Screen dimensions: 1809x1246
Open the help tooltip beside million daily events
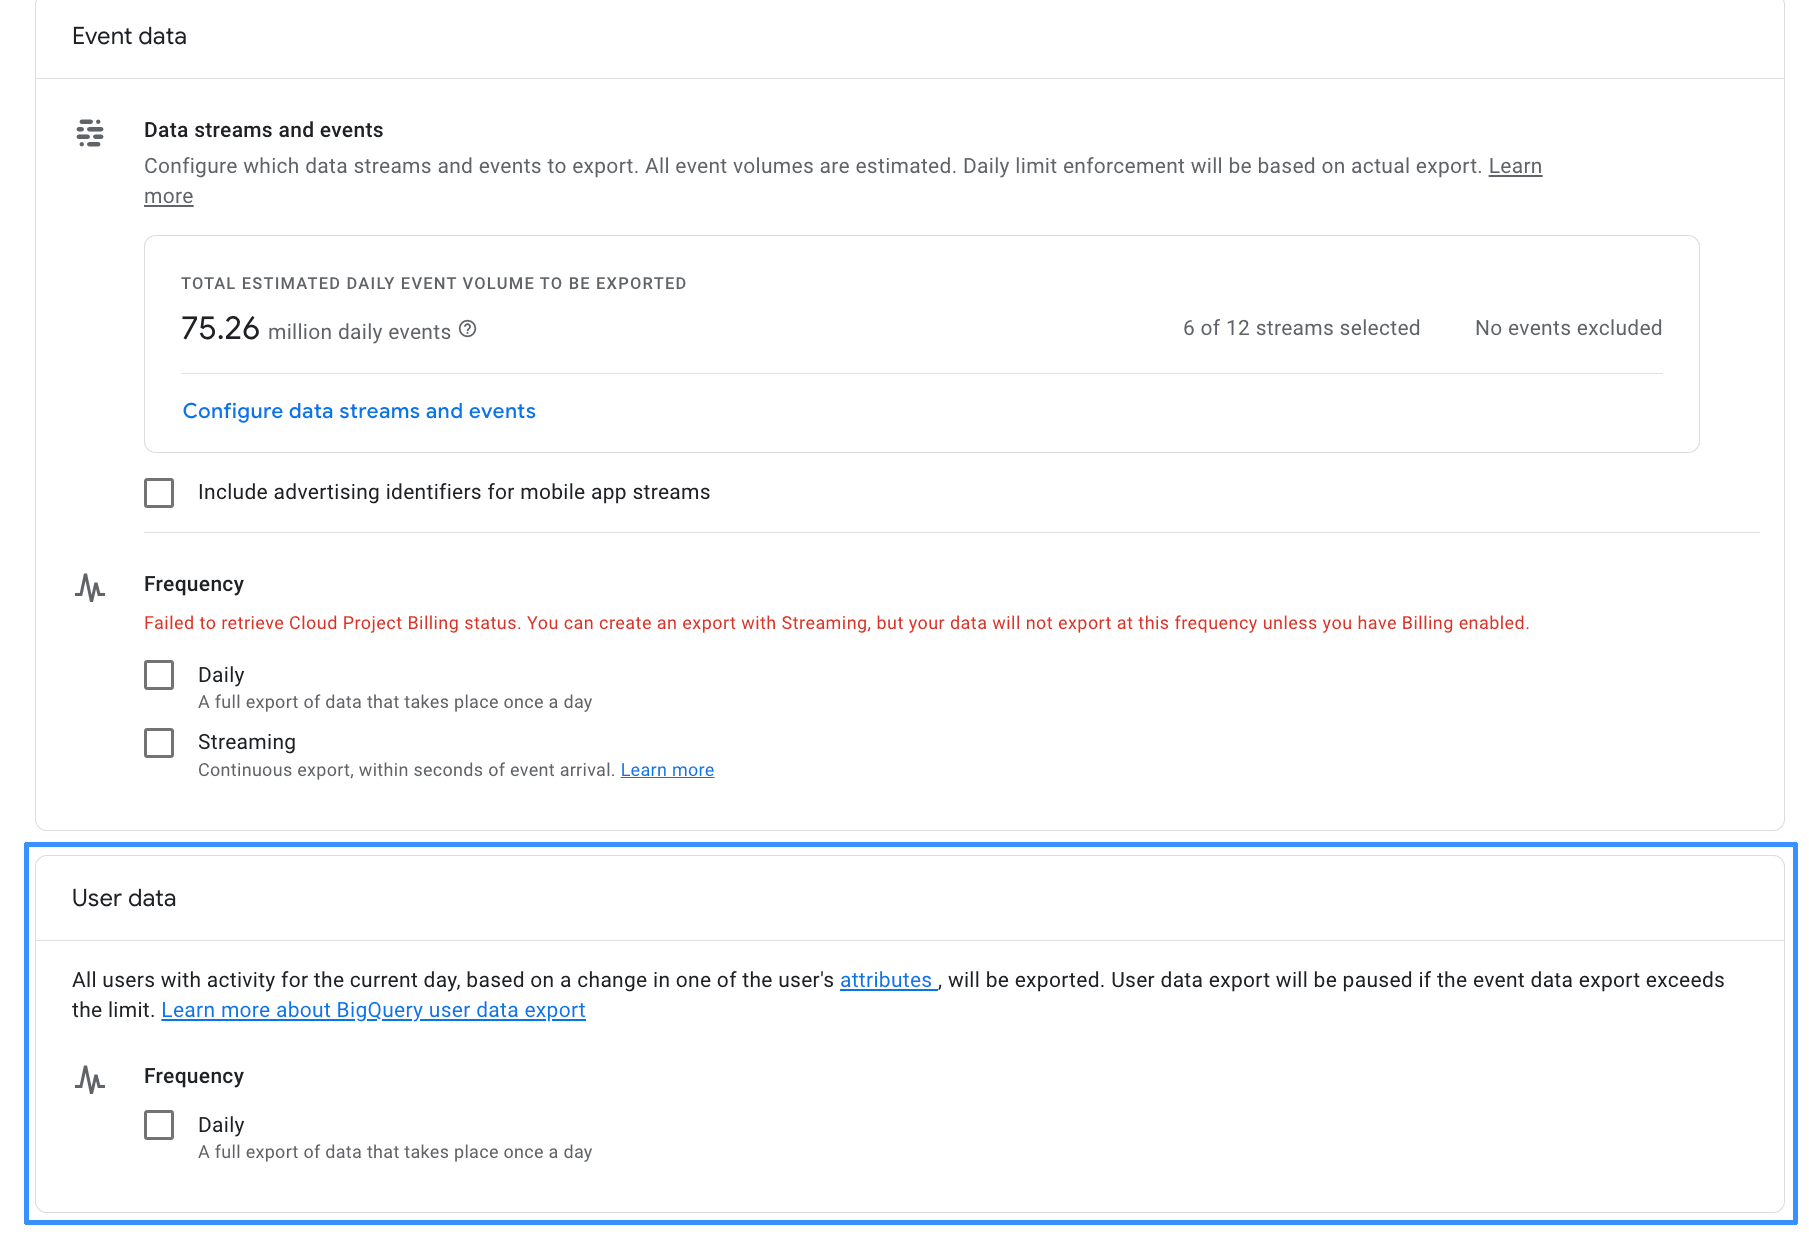[469, 329]
